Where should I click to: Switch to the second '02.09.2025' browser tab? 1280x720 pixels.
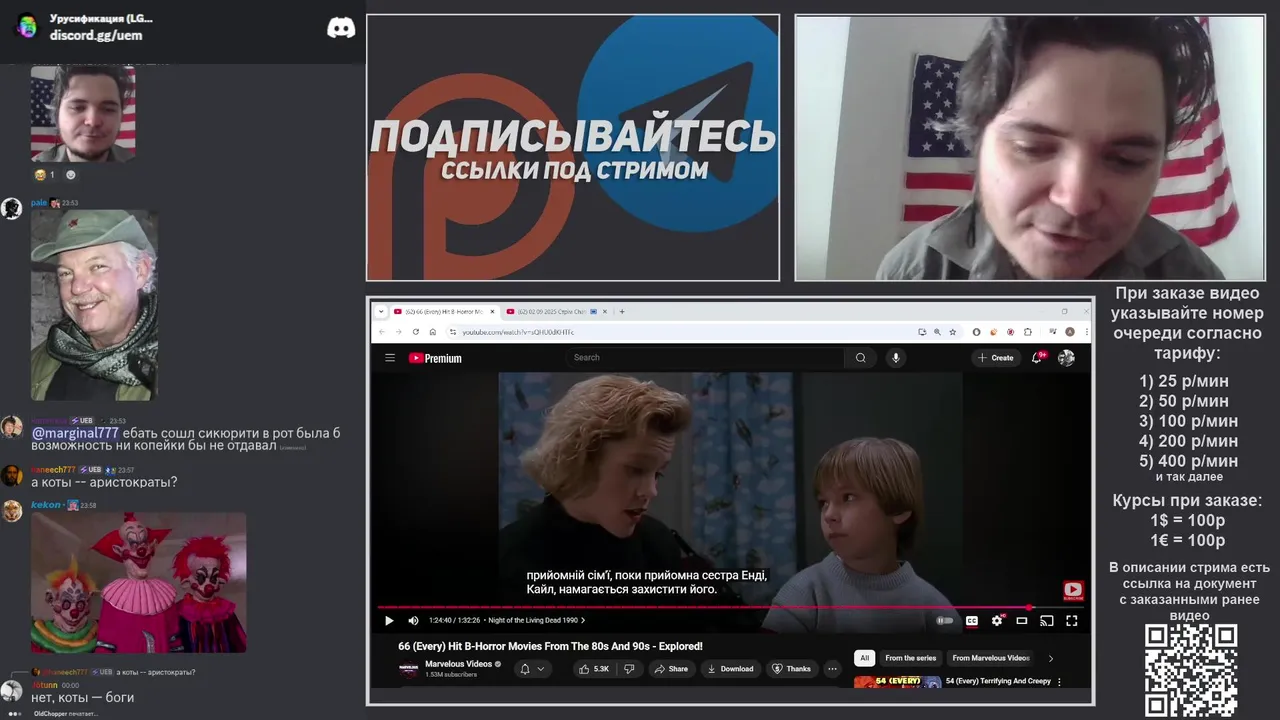555,311
